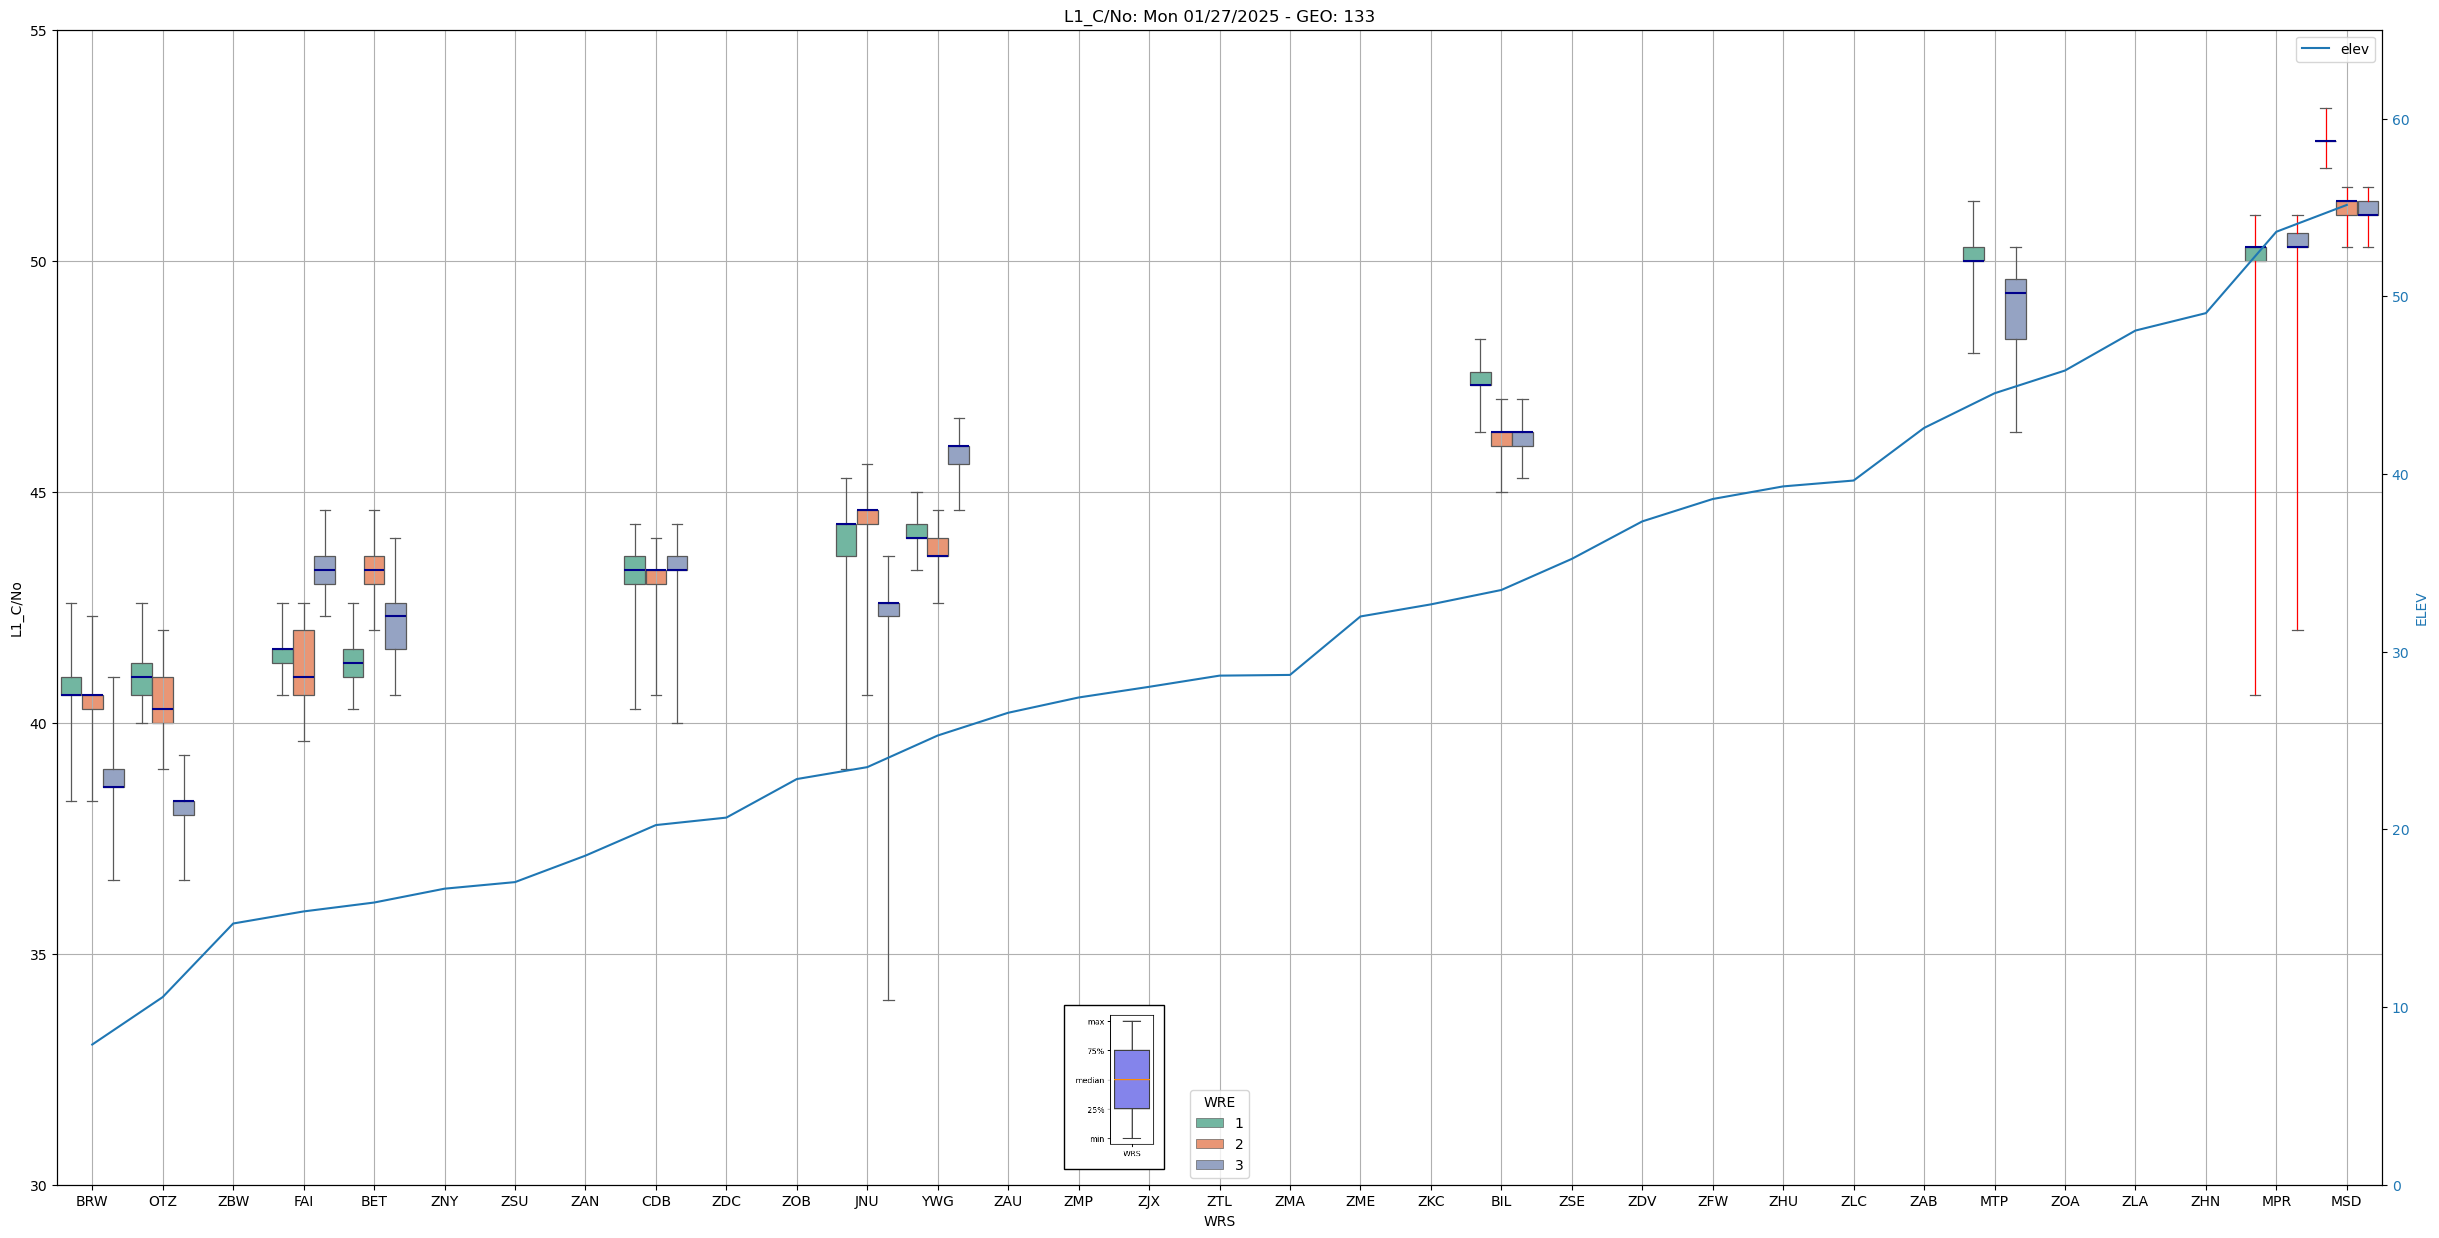Click the WRS x-axis title

tap(1219, 1221)
